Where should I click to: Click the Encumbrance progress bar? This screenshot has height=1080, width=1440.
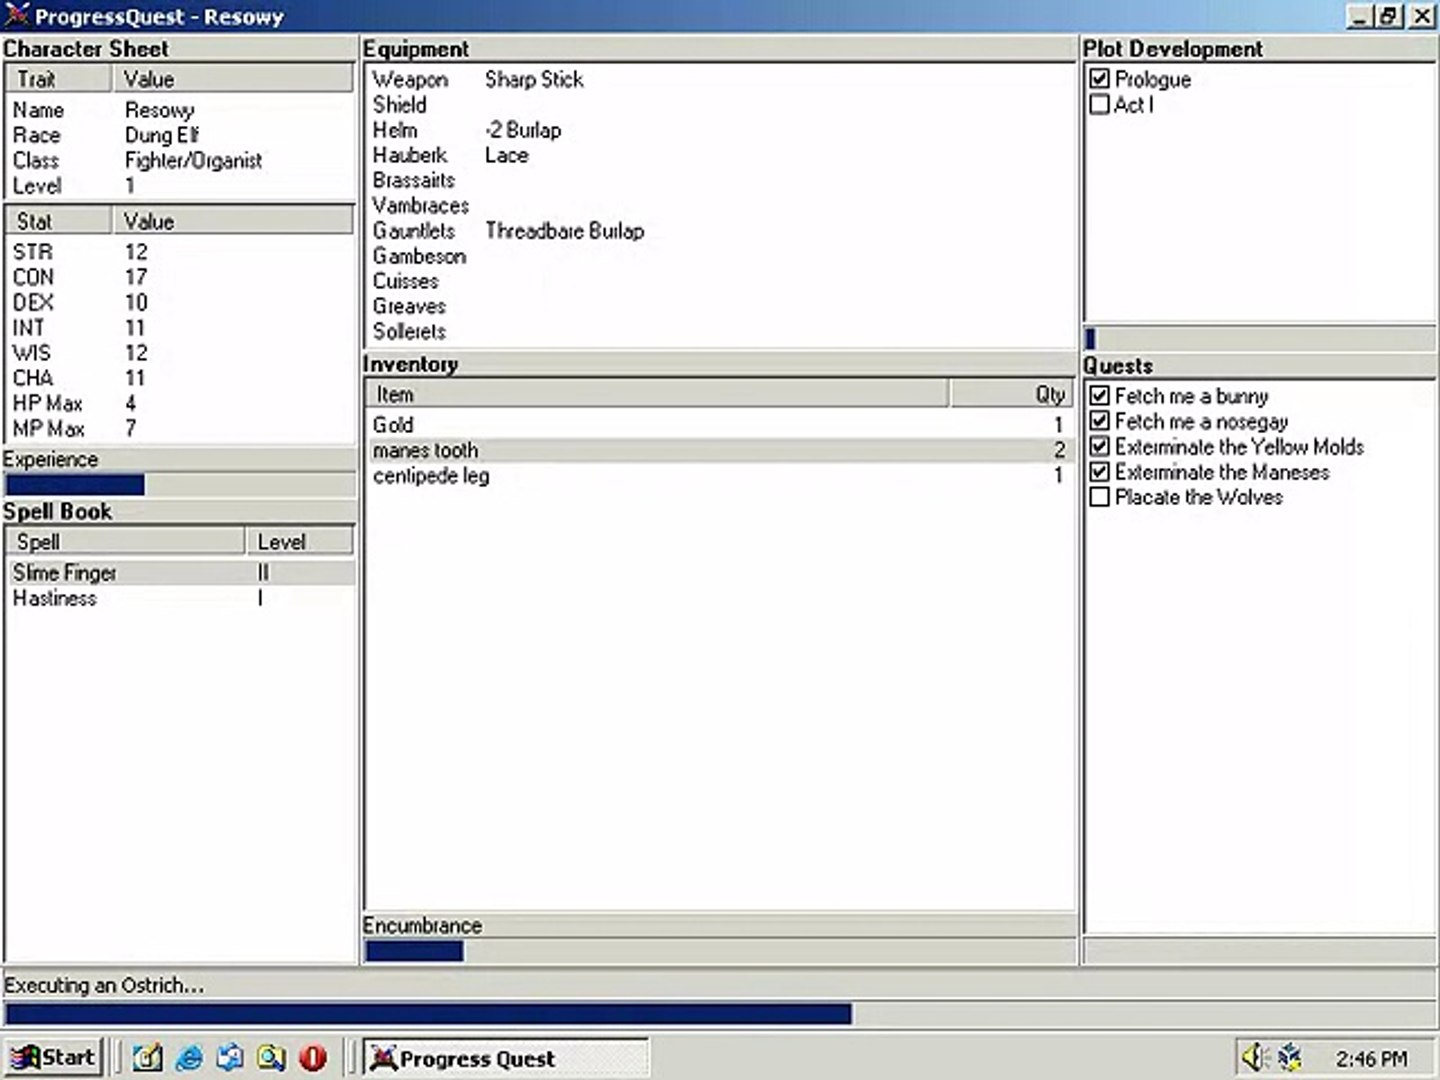(720, 951)
